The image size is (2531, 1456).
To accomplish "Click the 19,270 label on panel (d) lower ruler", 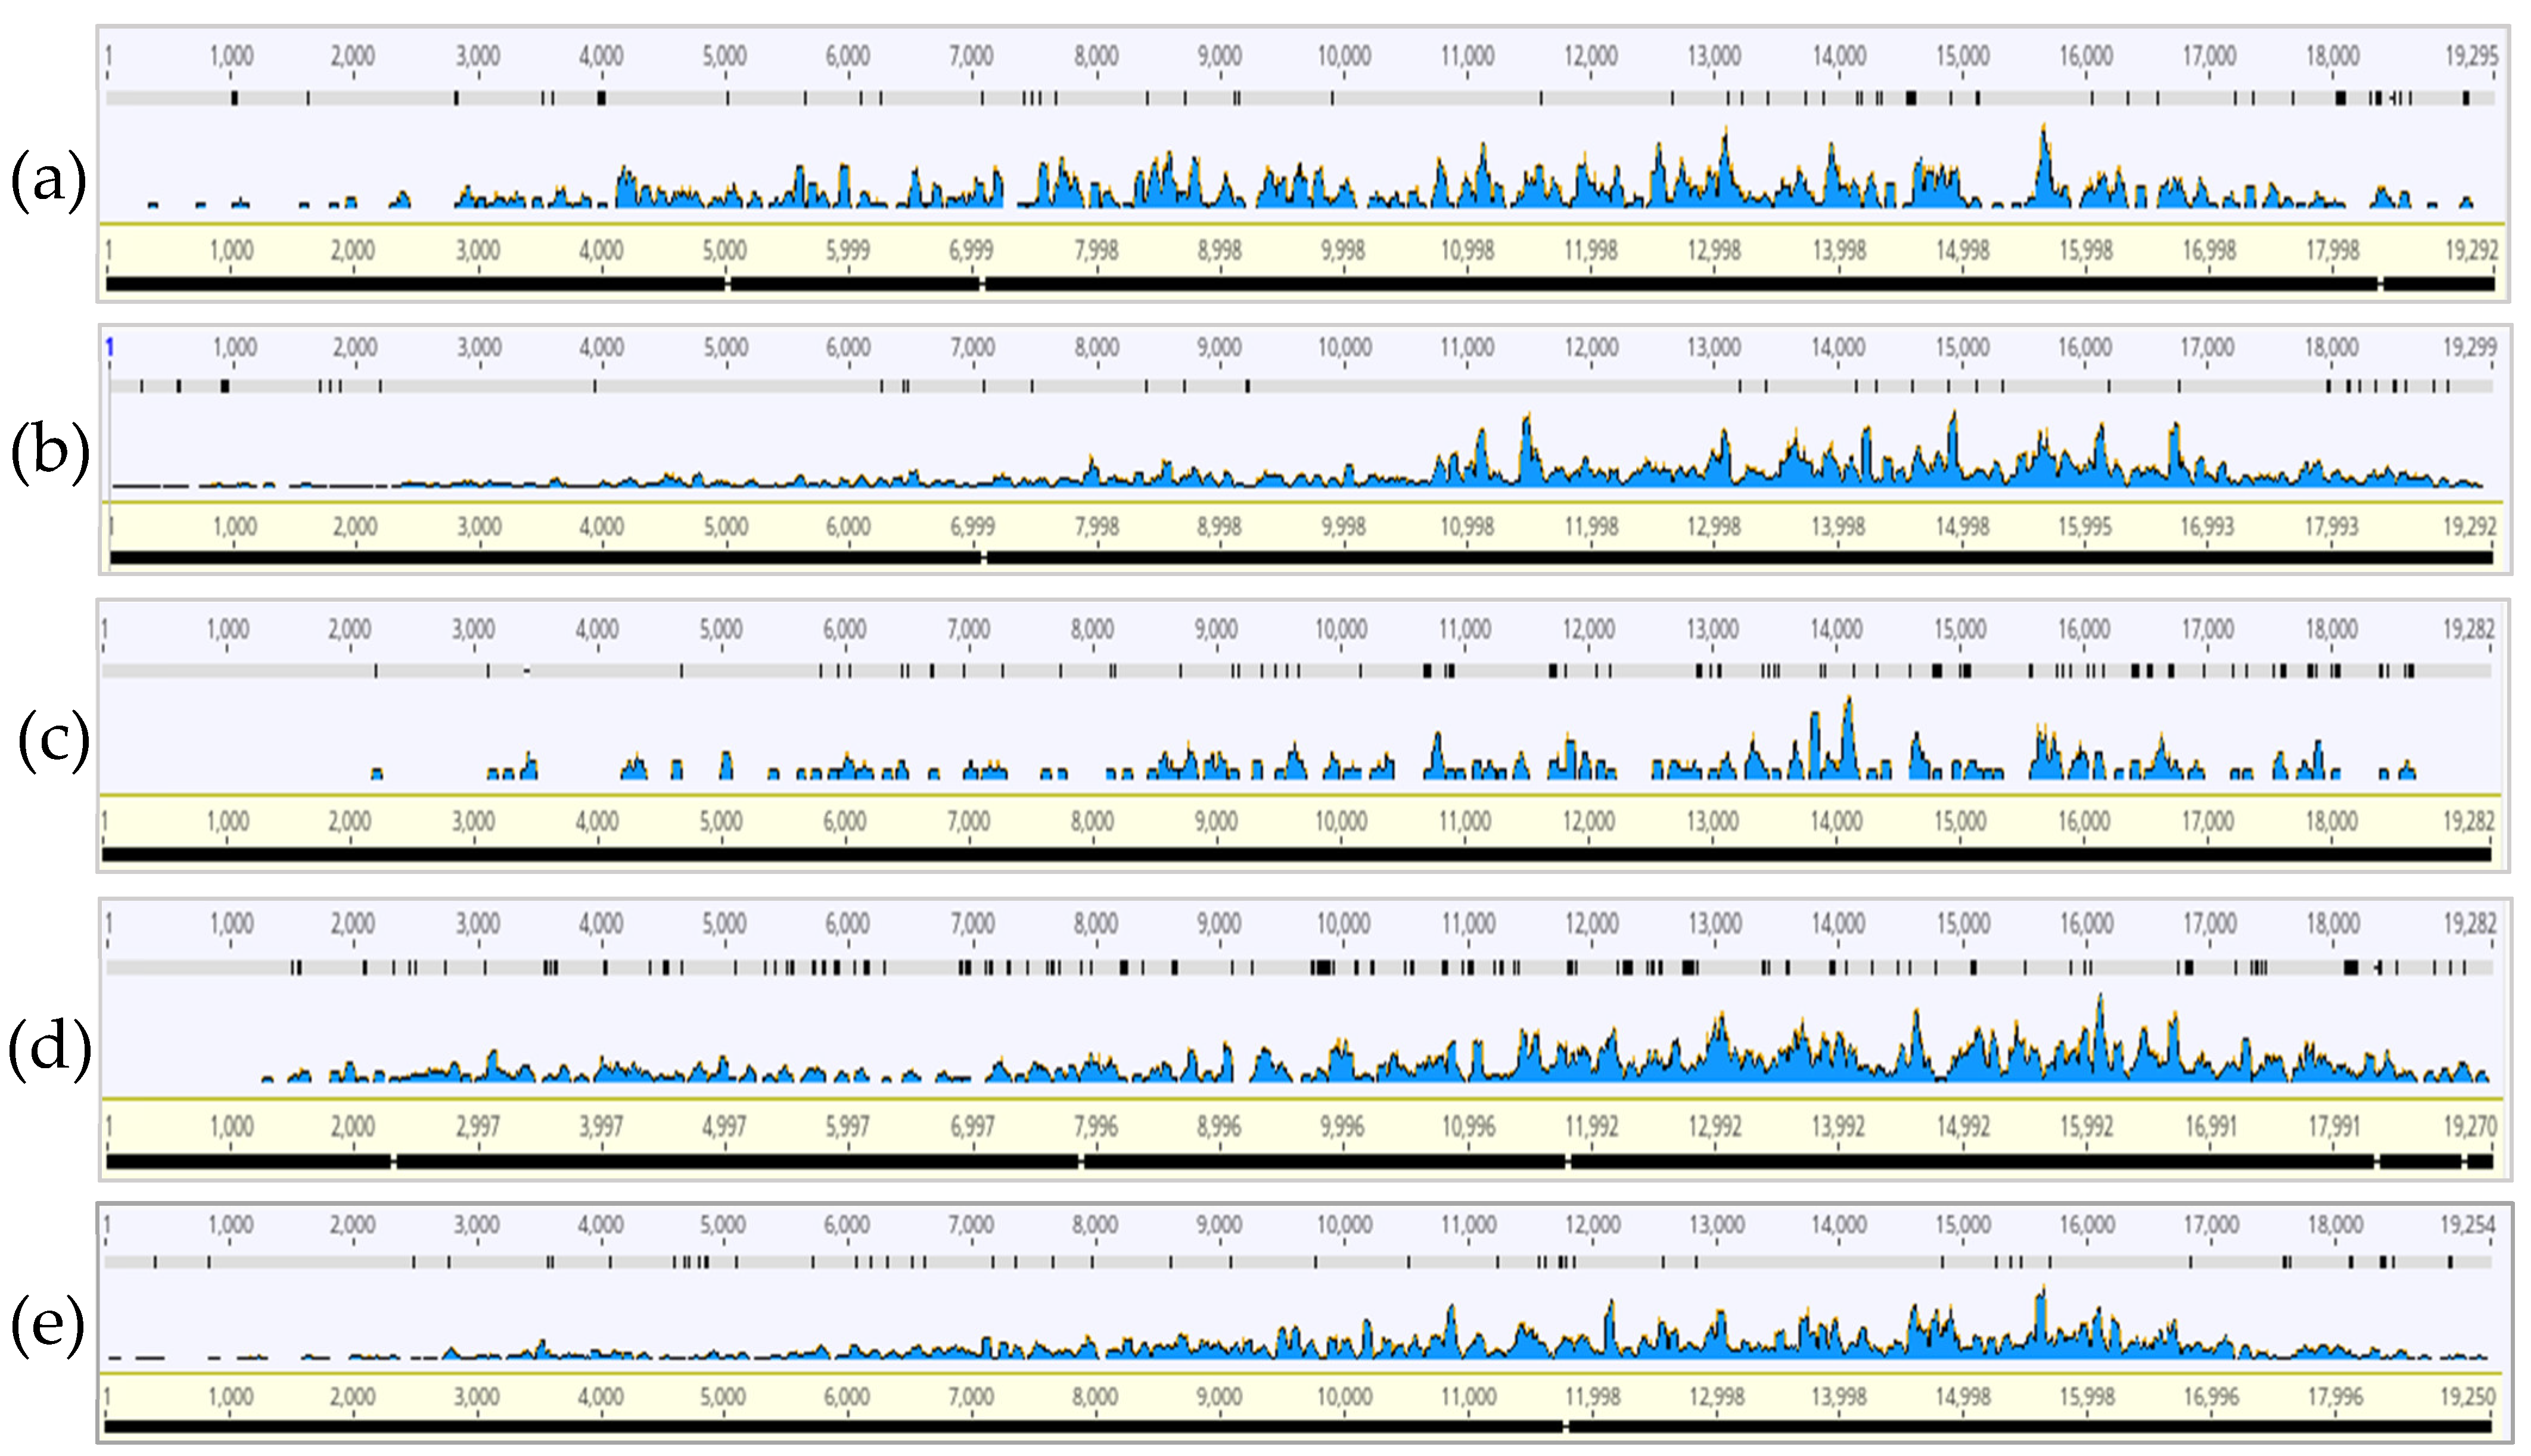I will click(2469, 1127).
